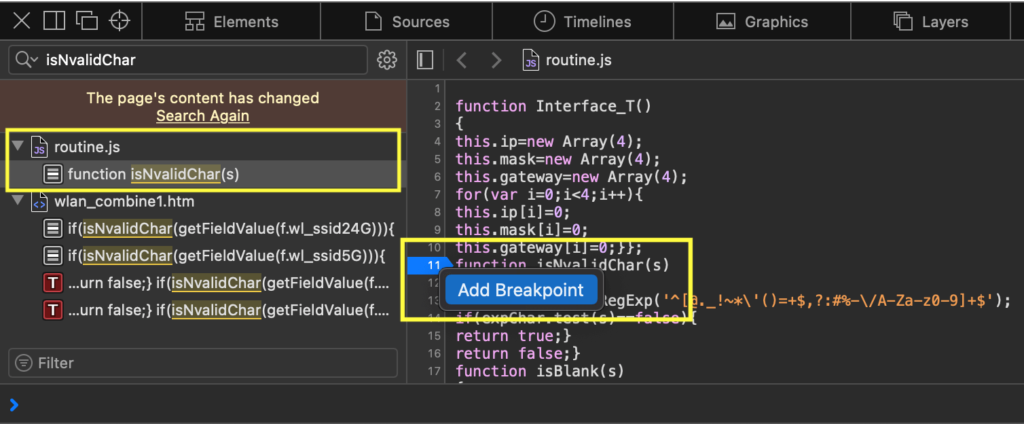Viewport: 1024px width, 424px height.
Task: Open the Elements tab
Action: coord(232,22)
